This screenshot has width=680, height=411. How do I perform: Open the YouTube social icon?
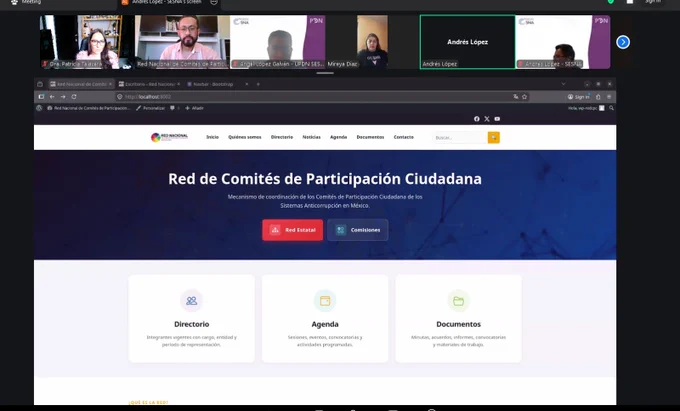click(x=497, y=119)
